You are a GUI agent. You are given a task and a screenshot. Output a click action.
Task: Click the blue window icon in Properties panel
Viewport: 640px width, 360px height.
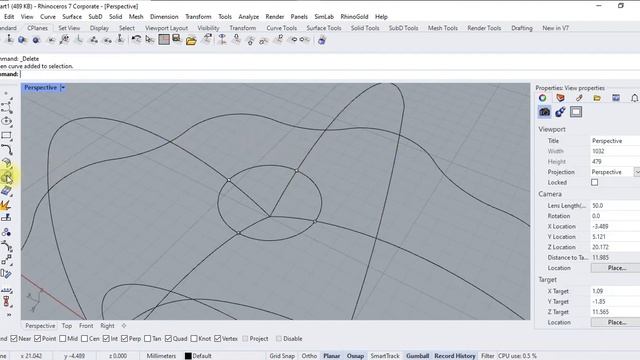[x=616, y=98]
